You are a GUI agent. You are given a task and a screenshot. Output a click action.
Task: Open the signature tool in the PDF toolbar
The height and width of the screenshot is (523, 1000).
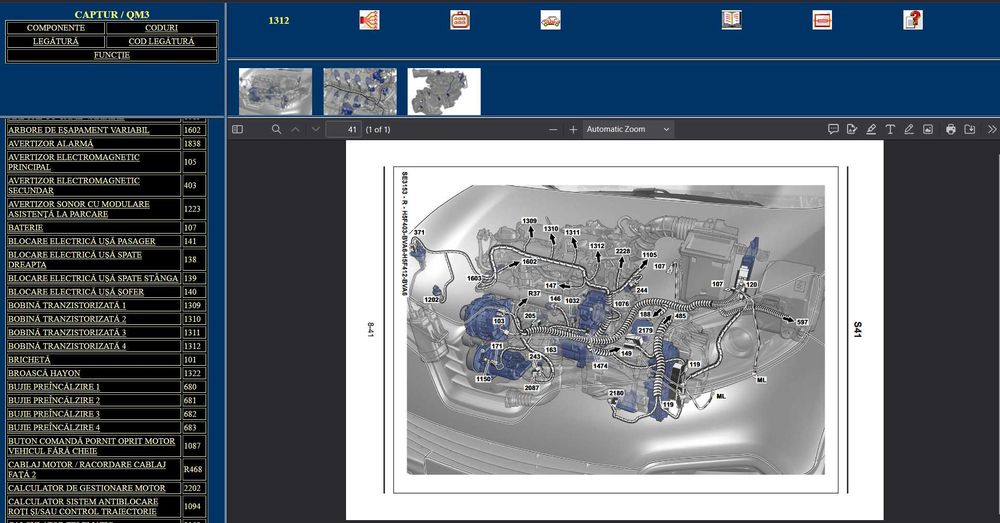[852, 129]
